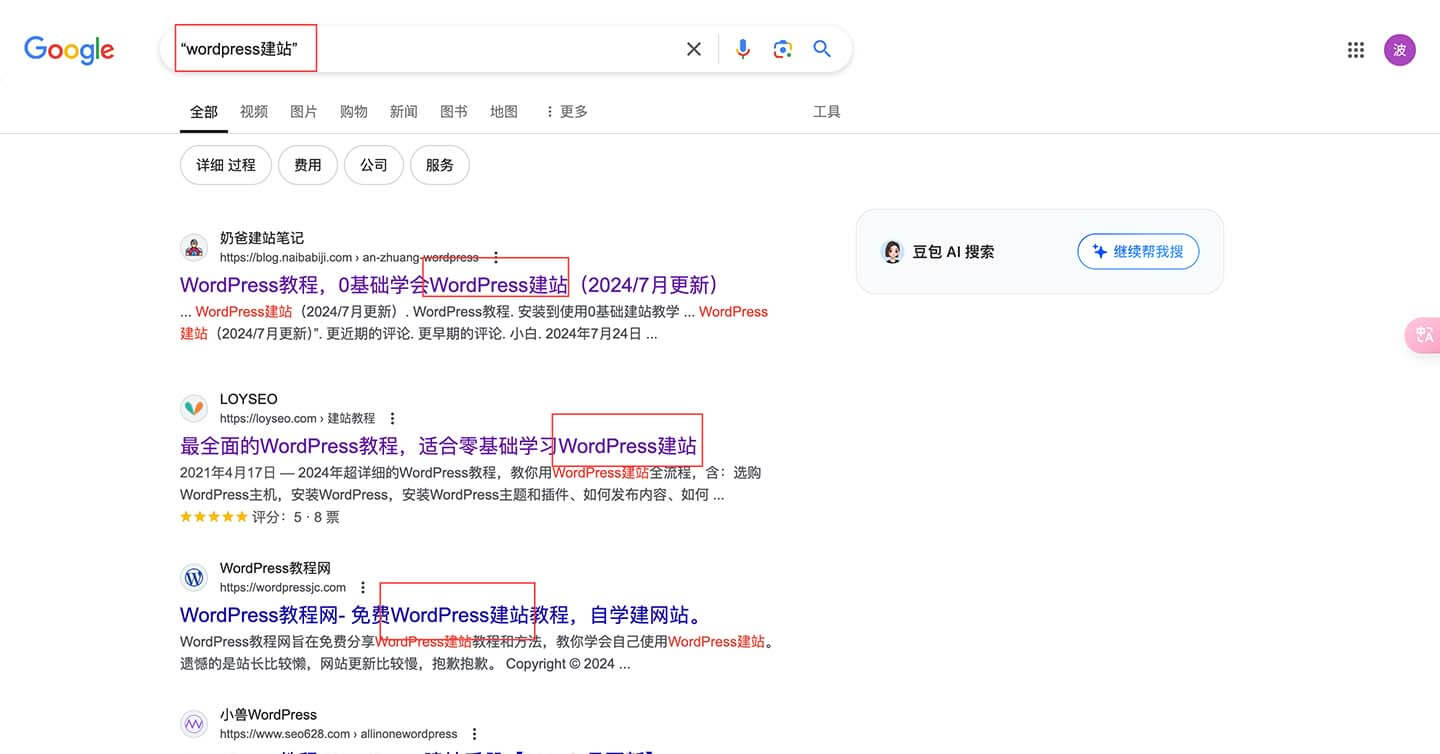Click the loyseo.com › 建站教程 breadcrumb
The height and width of the screenshot is (754, 1440).
[297, 419]
